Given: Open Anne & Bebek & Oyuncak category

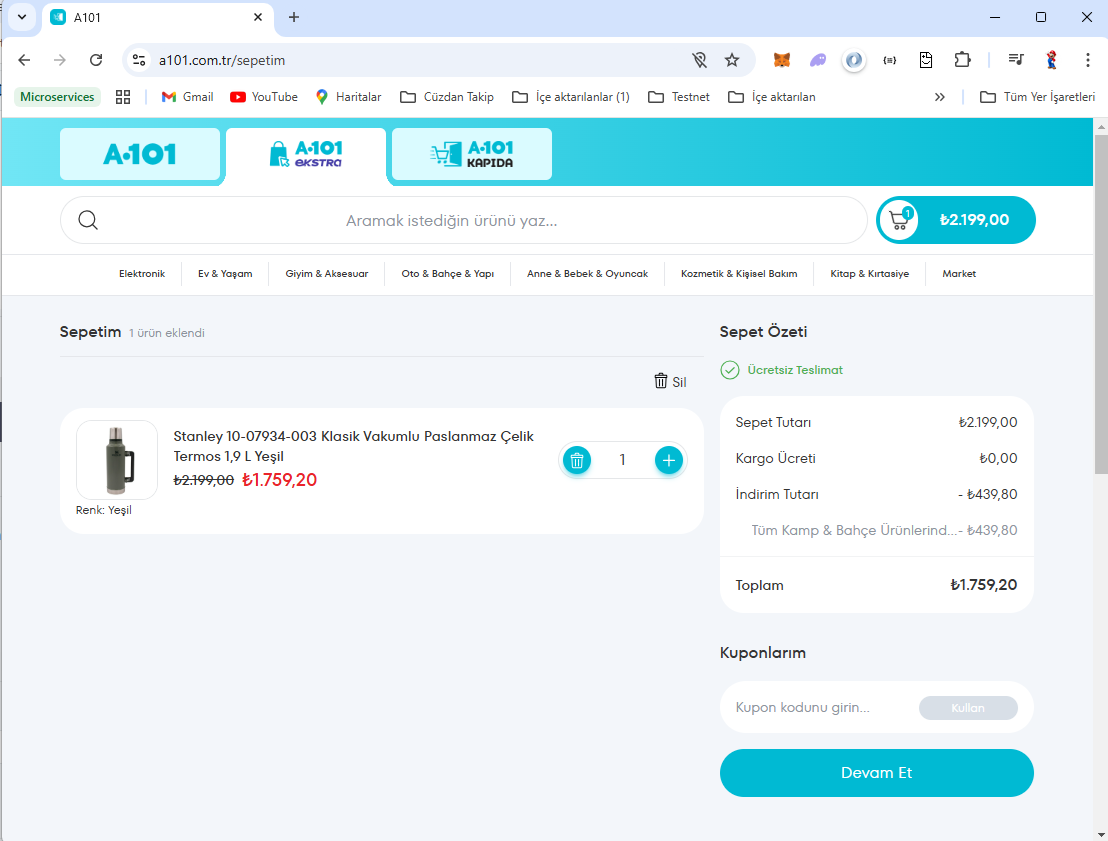Looking at the screenshot, I should point(587,274).
